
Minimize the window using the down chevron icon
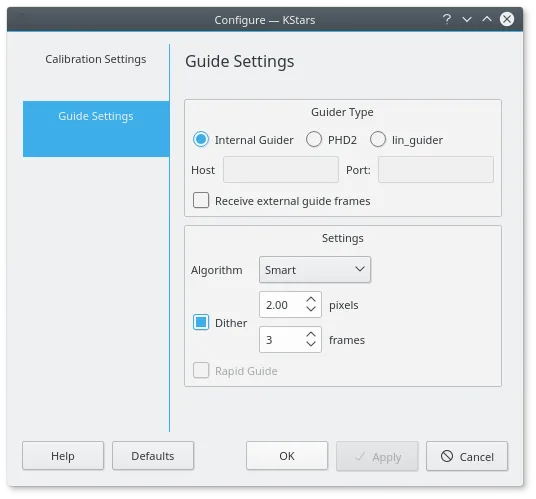pyautogui.click(x=467, y=19)
